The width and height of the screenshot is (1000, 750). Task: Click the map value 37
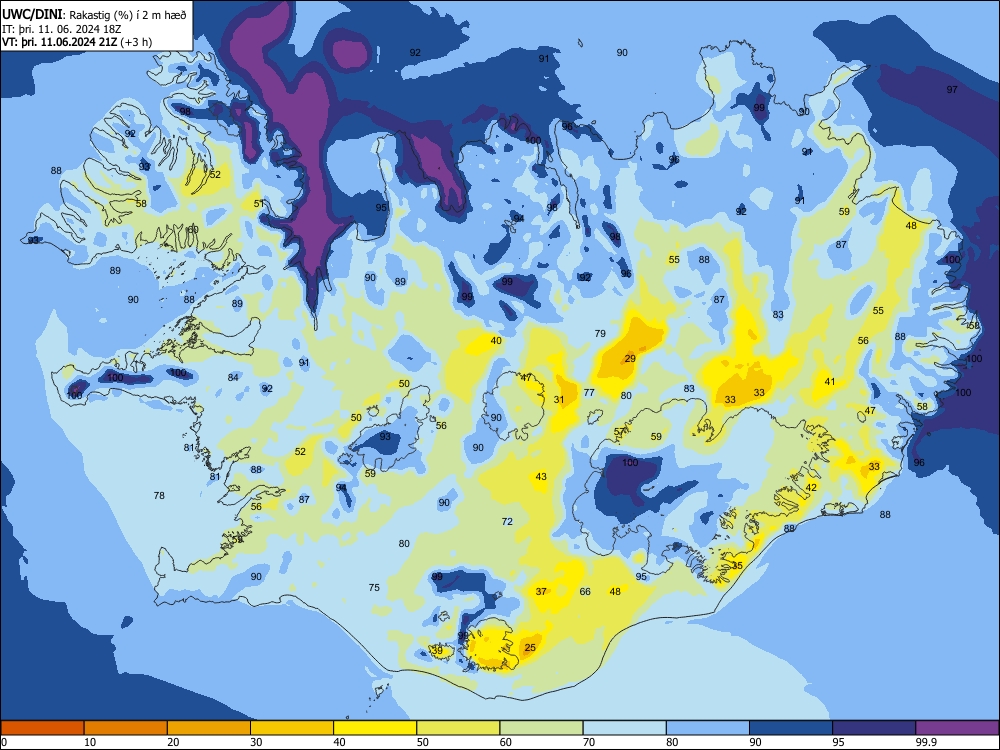coord(541,591)
